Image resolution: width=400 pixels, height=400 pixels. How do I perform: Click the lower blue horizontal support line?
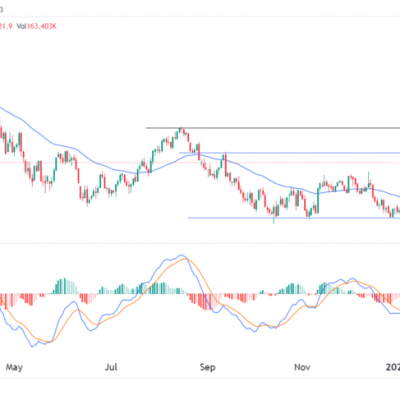[x=294, y=218]
